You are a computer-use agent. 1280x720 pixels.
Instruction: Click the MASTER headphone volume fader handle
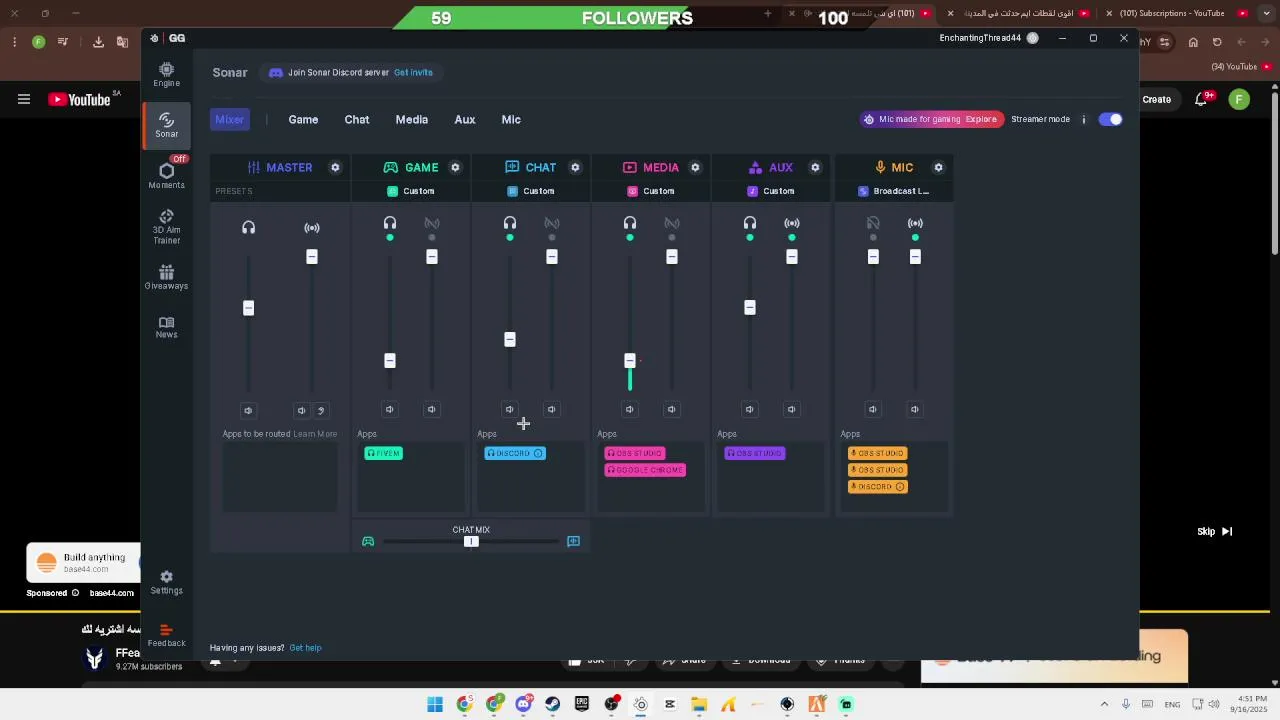click(249, 308)
